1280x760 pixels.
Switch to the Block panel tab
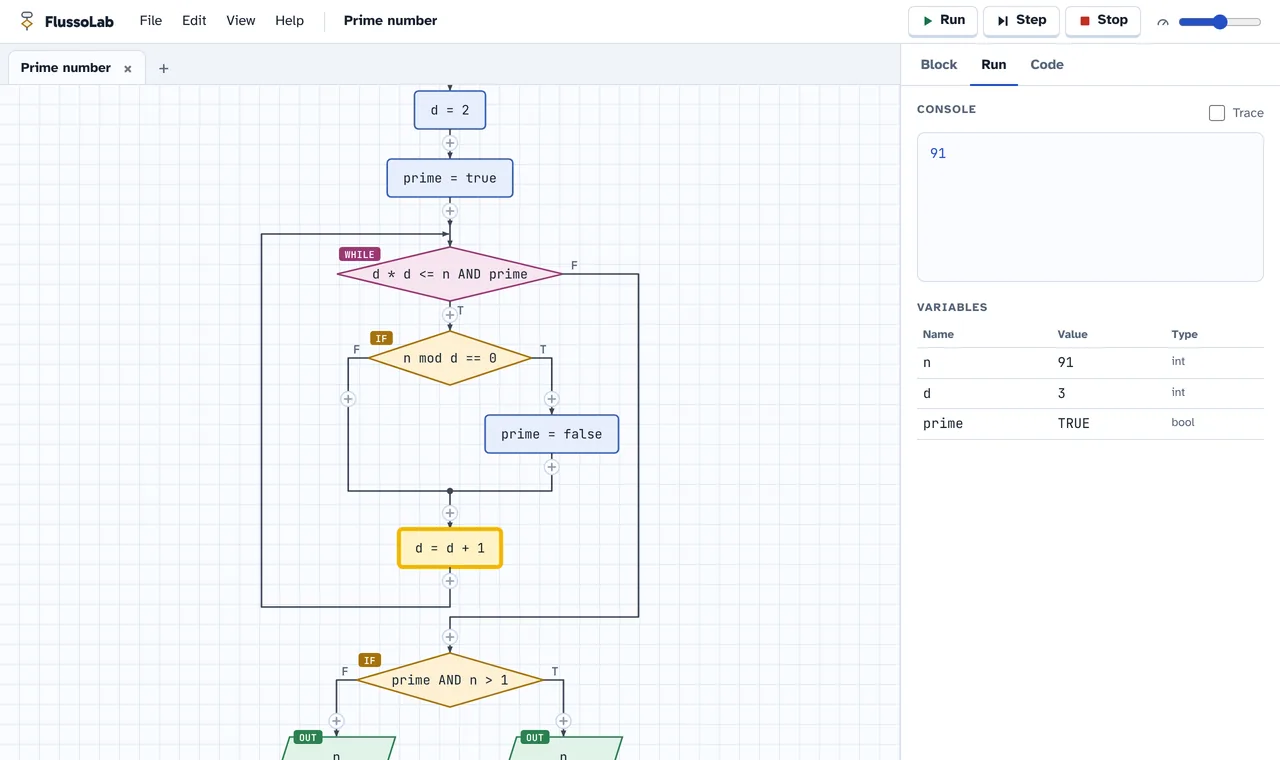(939, 64)
